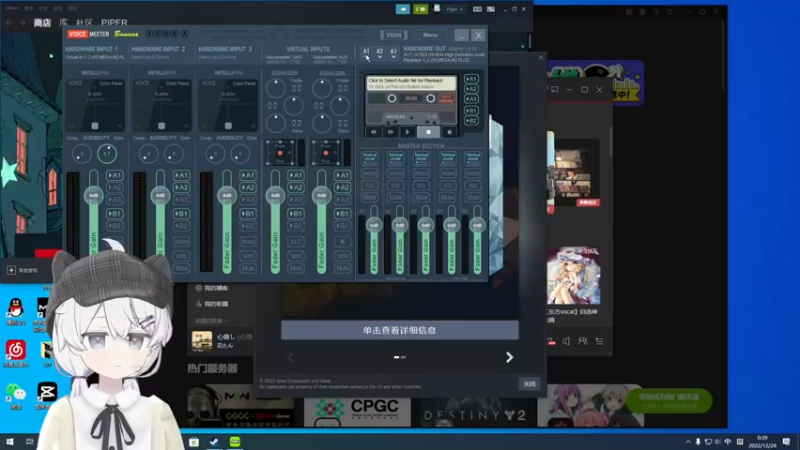Viewport: 800px width, 450px height.
Task: Route cassette playback to B1 bus
Action: pos(471,110)
